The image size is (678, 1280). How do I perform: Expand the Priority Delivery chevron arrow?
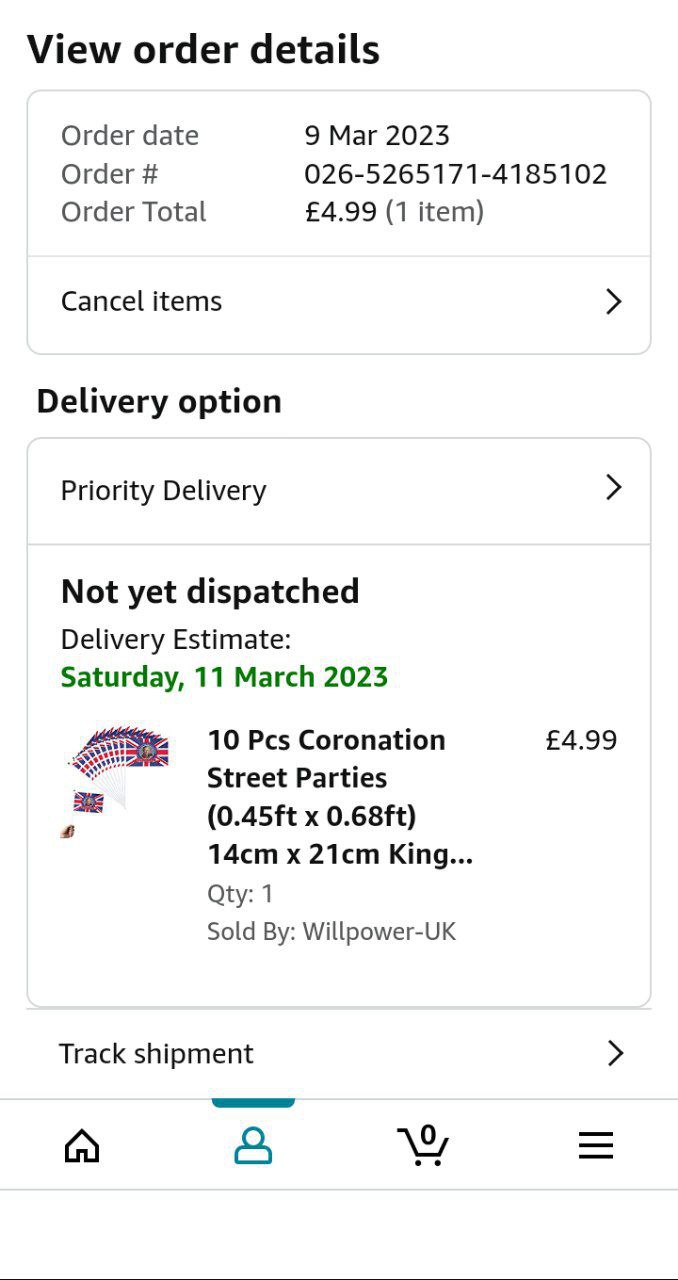[x=614, y=488]
